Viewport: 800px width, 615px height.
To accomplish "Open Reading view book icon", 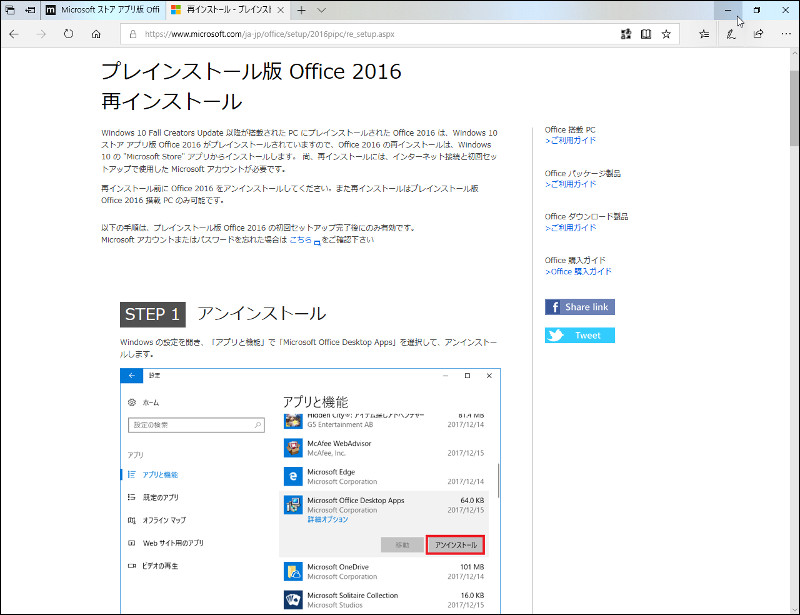I will 646,34.
